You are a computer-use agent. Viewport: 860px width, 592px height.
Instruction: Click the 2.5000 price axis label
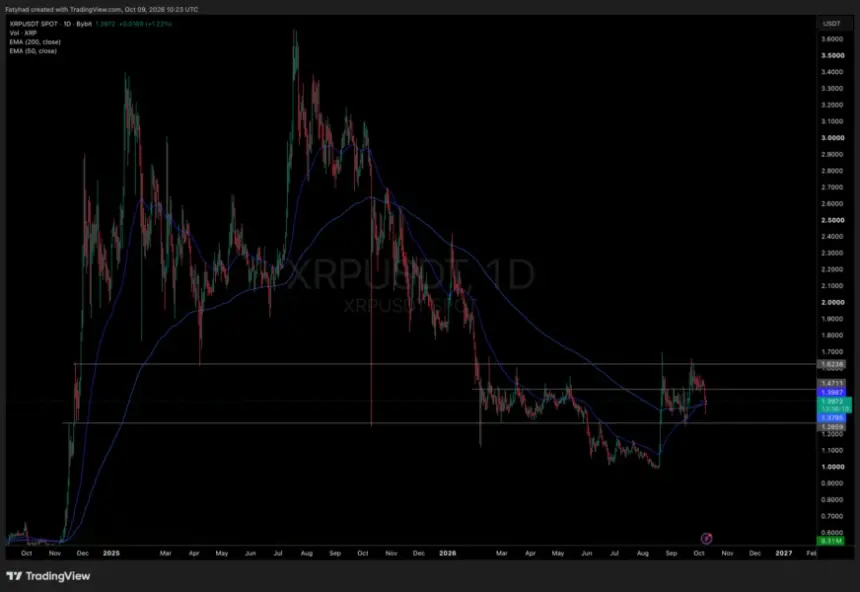[832, 220]
